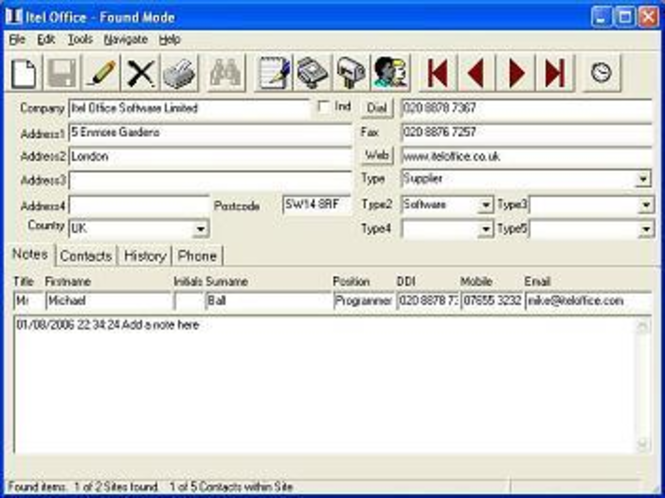Click the Address1 field
The image size is (665, 498).
(210, 133)
